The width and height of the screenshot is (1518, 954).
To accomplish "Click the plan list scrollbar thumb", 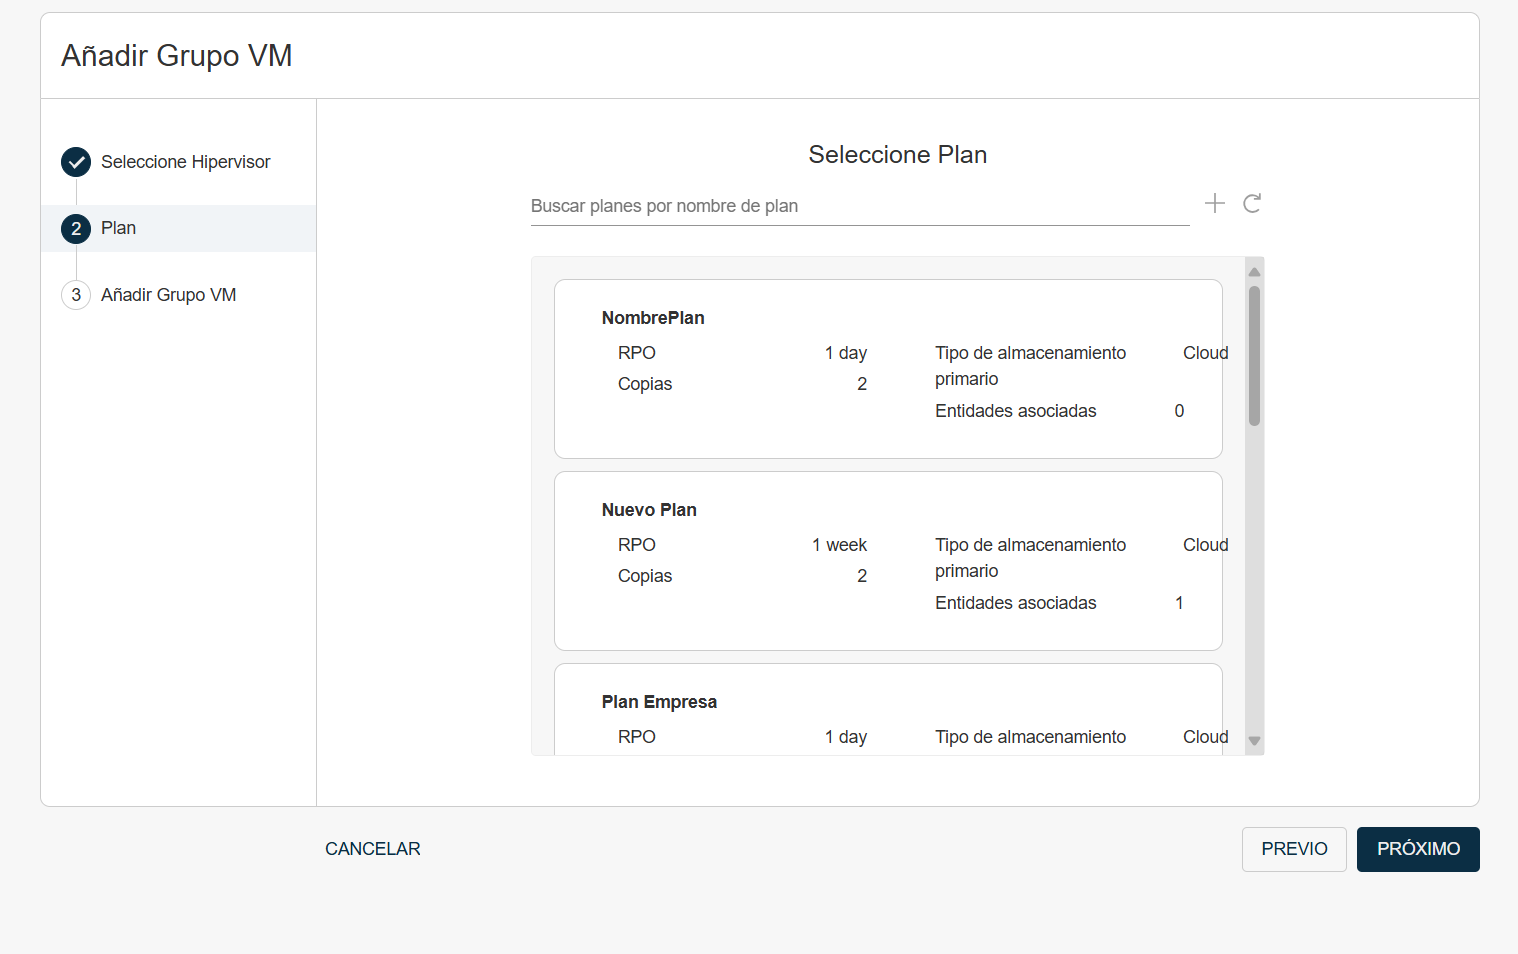I will (x=1254, y=356).
